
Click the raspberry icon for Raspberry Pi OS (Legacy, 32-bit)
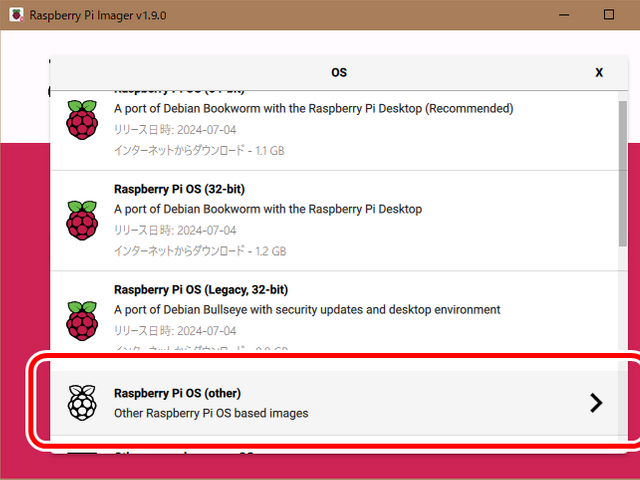[82, 321]
